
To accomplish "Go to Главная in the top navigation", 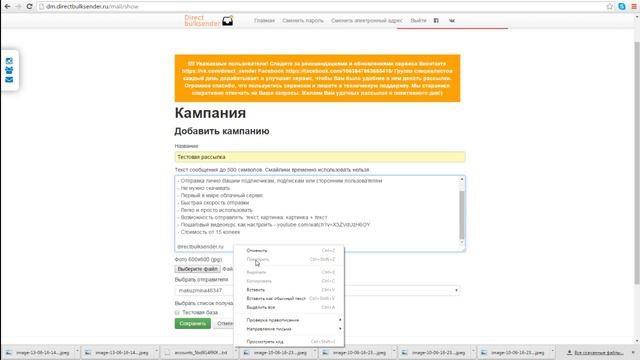I will pyautogui.click(x=264, y=20).
